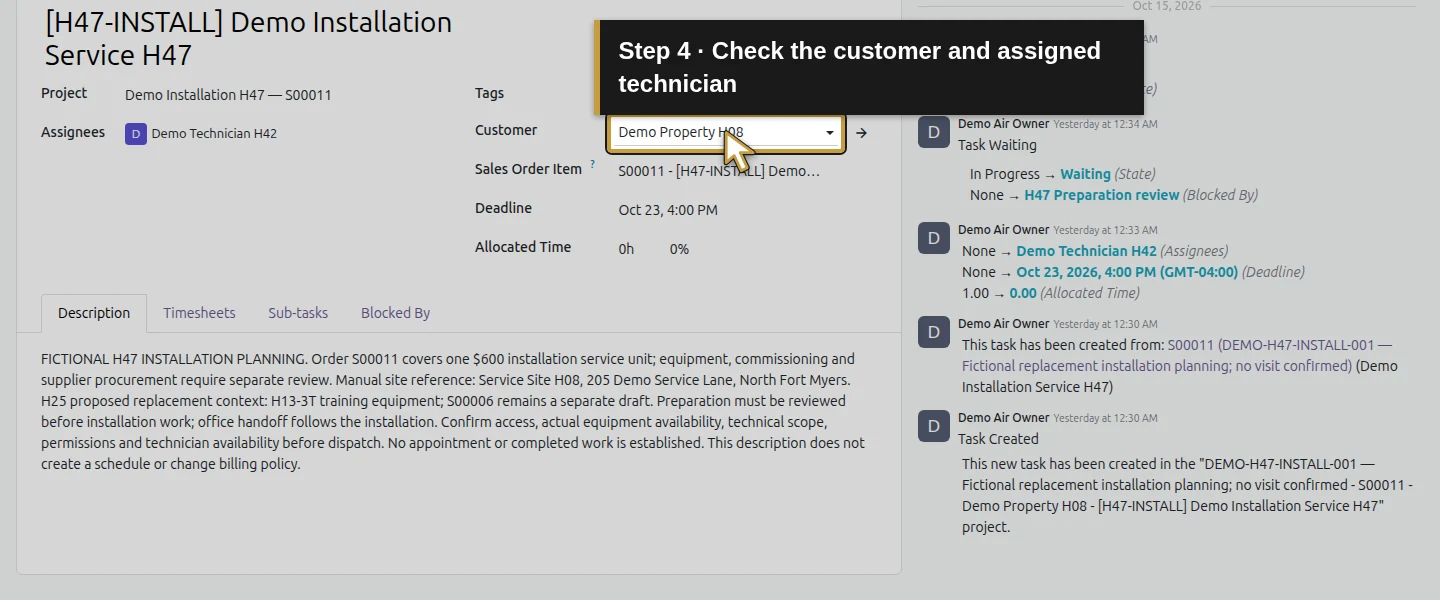Click the Yesterday at 12:33 AM timestamp
This screenshot has width=1440, height=600.
coord(1105,230)
